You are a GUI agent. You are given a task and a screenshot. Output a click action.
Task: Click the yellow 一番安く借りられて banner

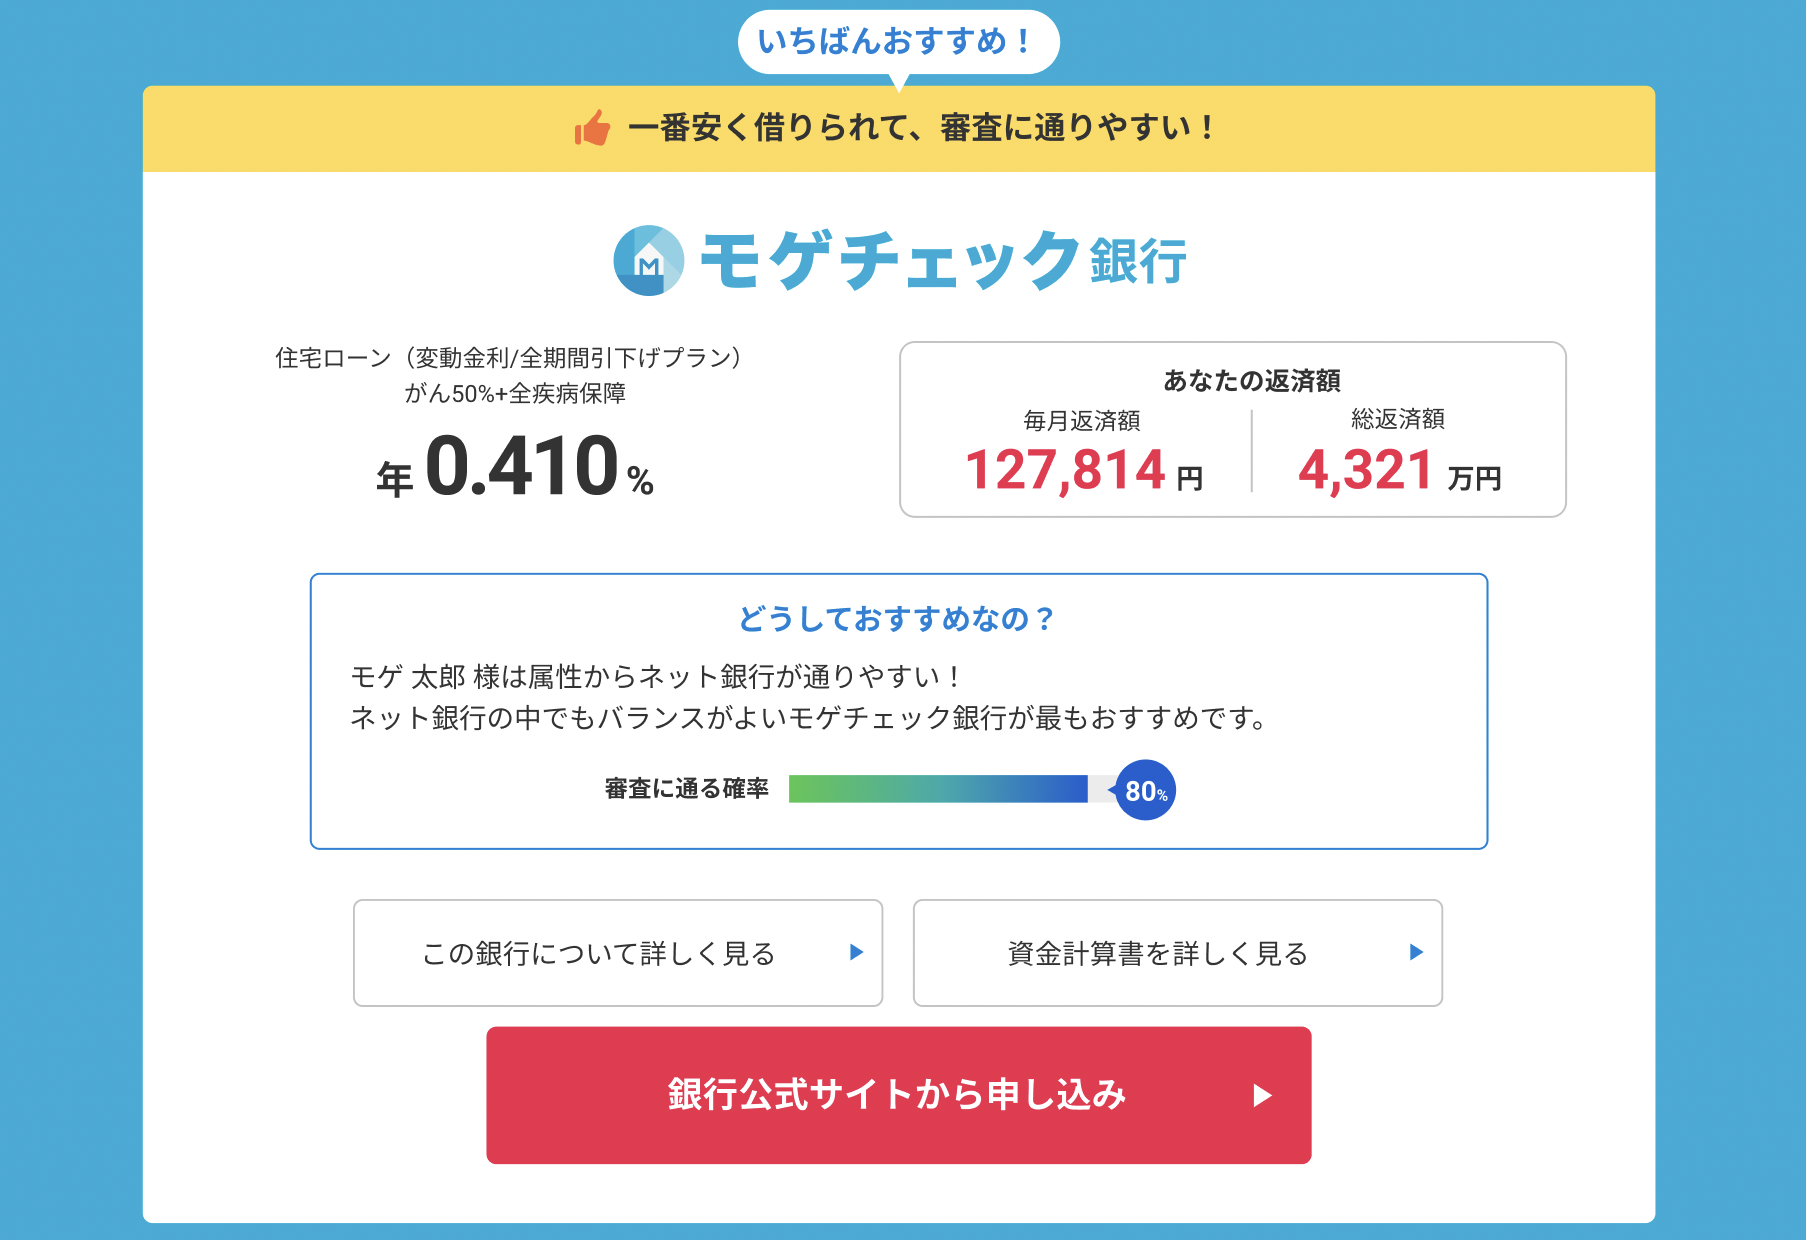[900, 127]
